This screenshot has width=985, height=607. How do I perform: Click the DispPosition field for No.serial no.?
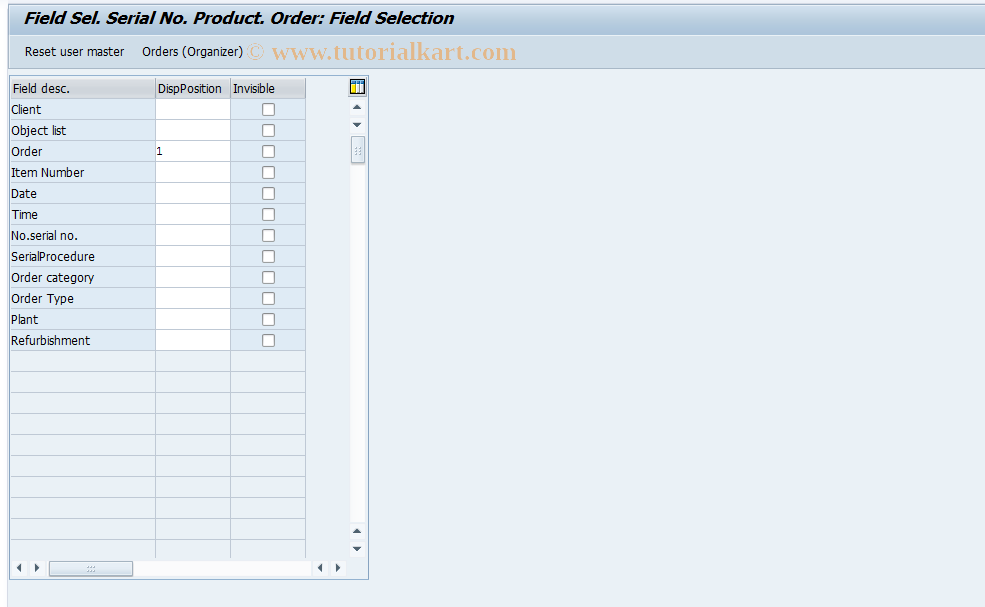(193, 236)
